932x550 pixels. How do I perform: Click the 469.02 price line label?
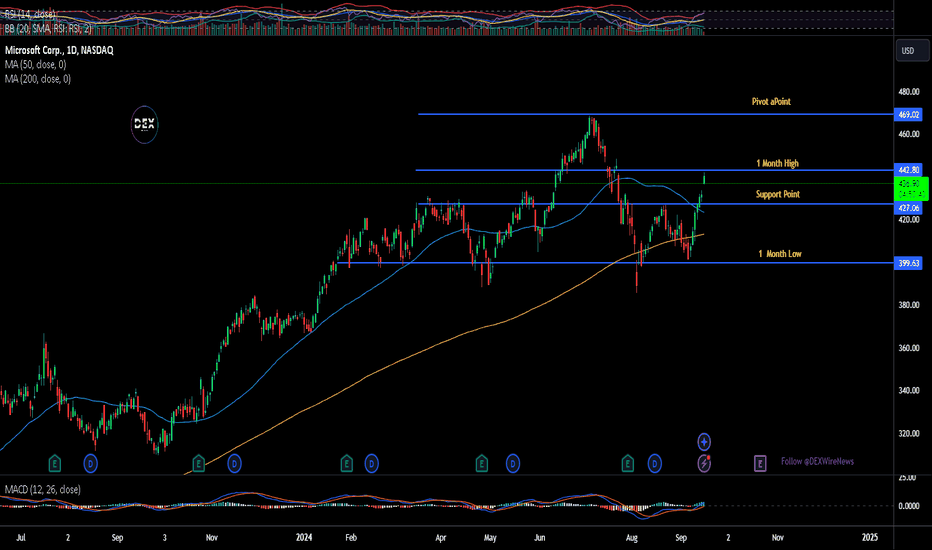(x=908, y=114)
